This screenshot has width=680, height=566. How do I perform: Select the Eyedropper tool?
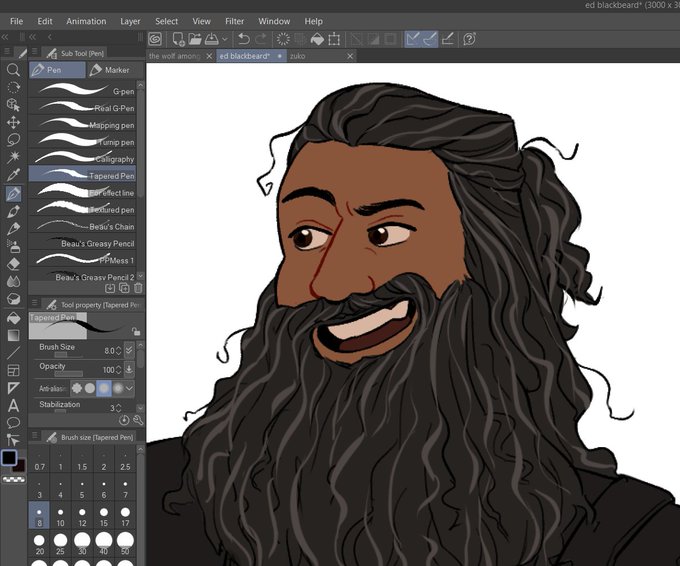13,175
